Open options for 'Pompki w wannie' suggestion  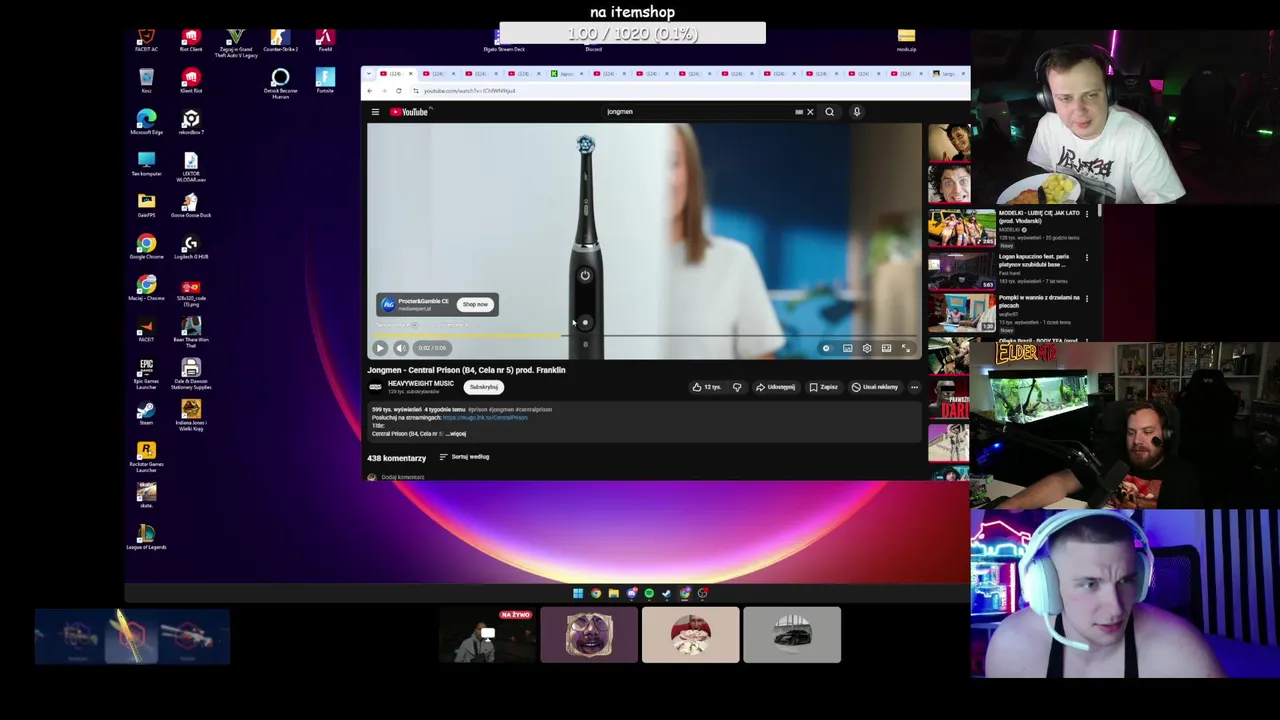(1087, 298)
